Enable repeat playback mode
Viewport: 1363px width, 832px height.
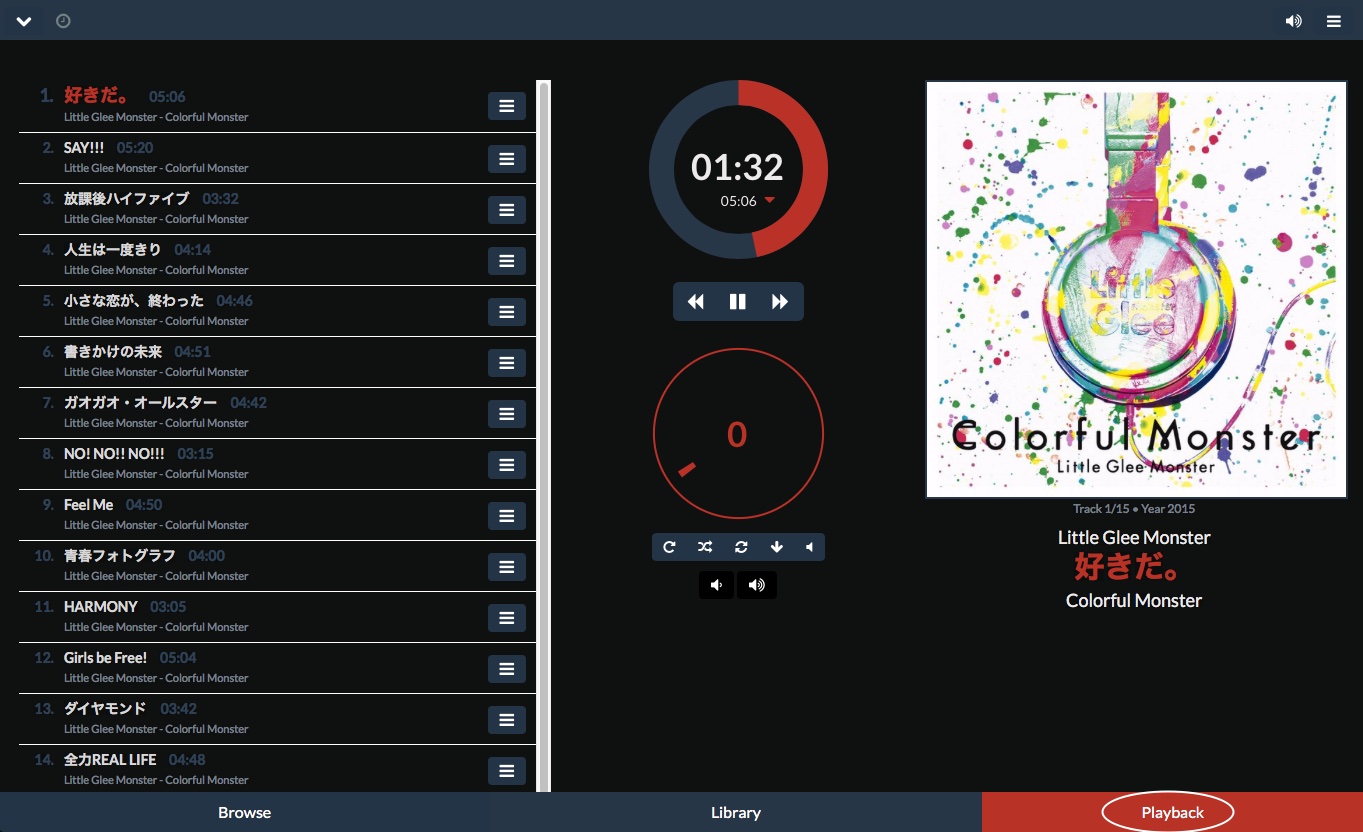[x=668, y=547]
